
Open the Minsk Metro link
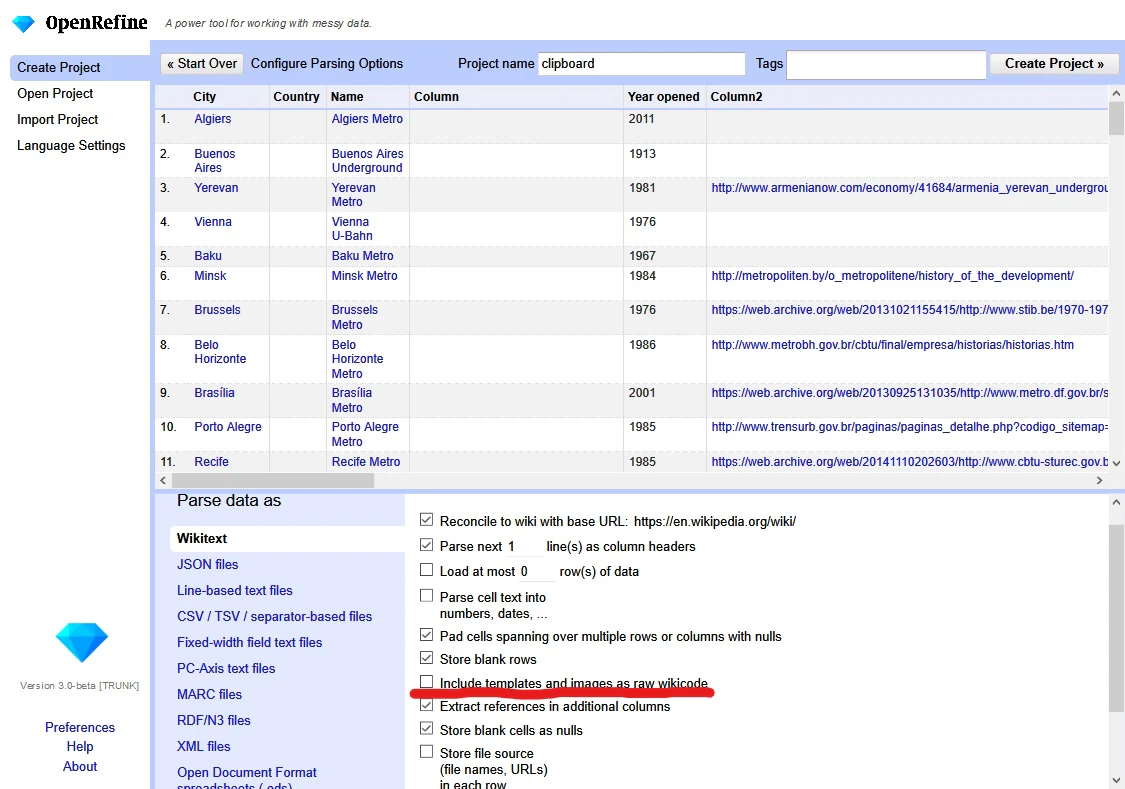pyautogui.click(x=364, y=275)
